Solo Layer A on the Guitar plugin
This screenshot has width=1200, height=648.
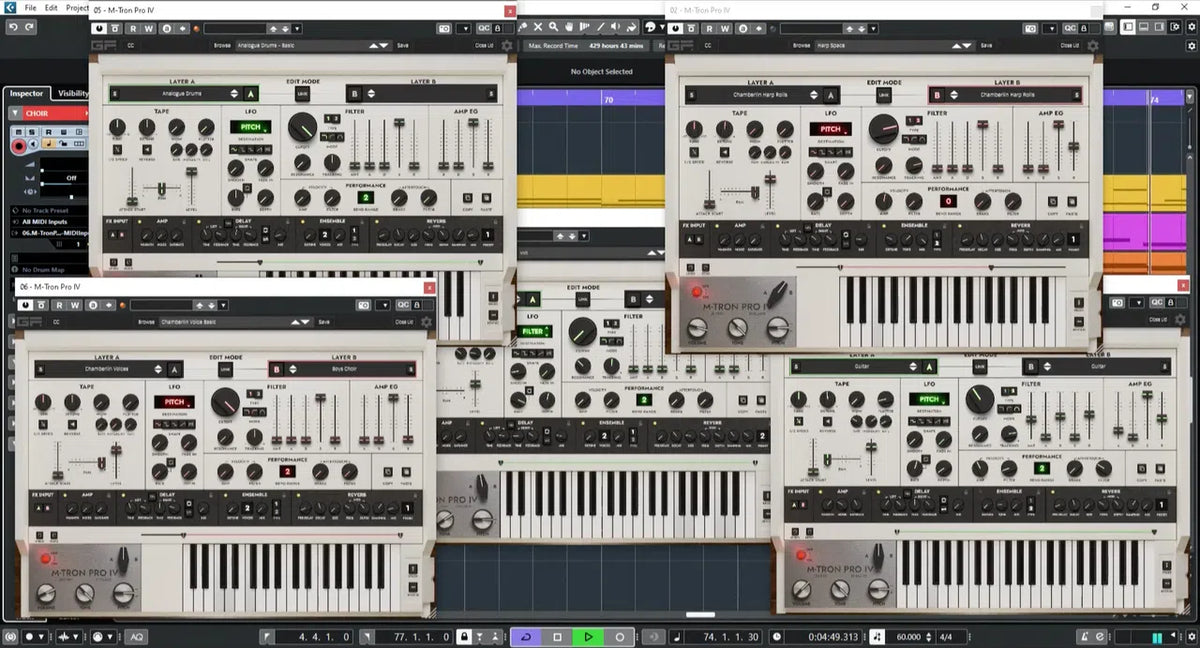[x=794, y=366]
